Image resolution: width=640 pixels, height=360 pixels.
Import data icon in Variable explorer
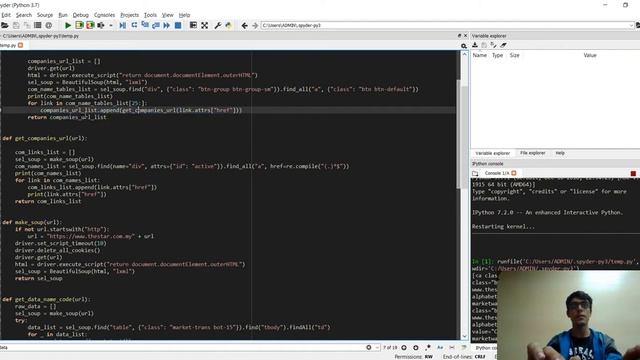pyautogui.click(x=475, y=45)
